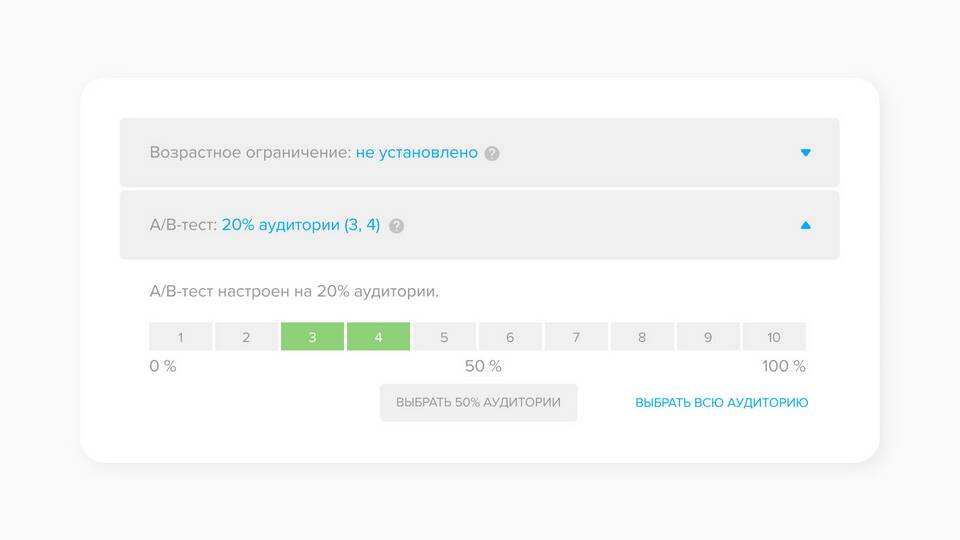The height and width of the screenshot is (540, 960).
Task: Deselect green audience segment 3
Action: 312,337
